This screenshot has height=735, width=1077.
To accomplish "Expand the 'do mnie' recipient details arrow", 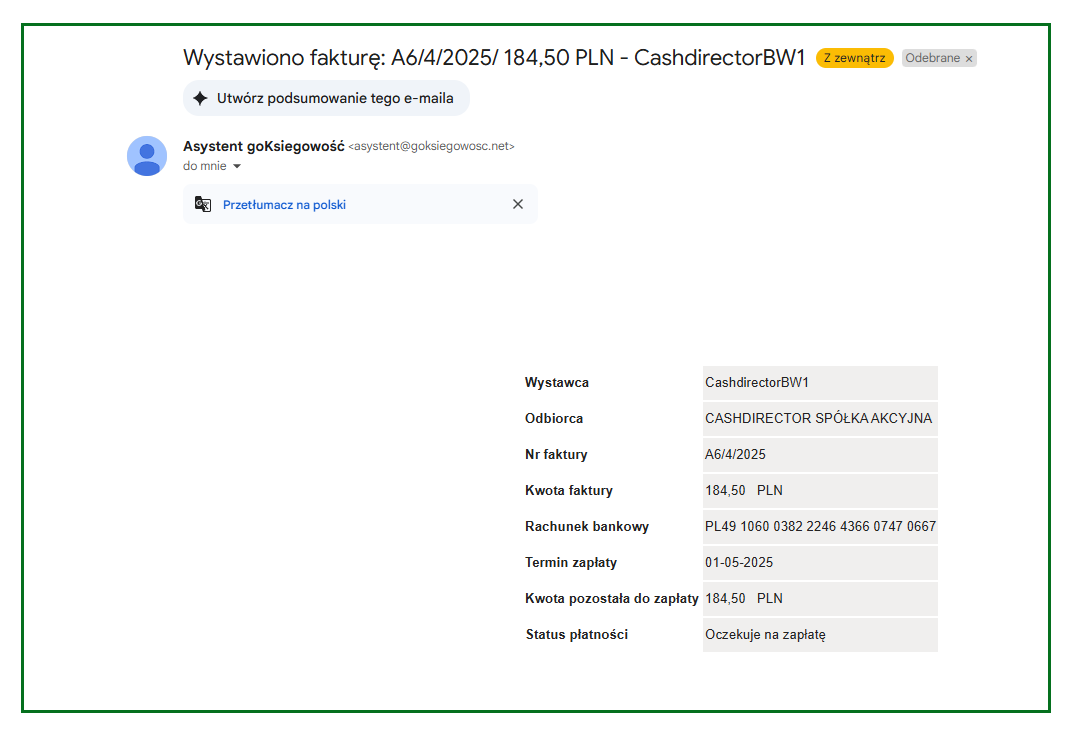I will (237, 166).
